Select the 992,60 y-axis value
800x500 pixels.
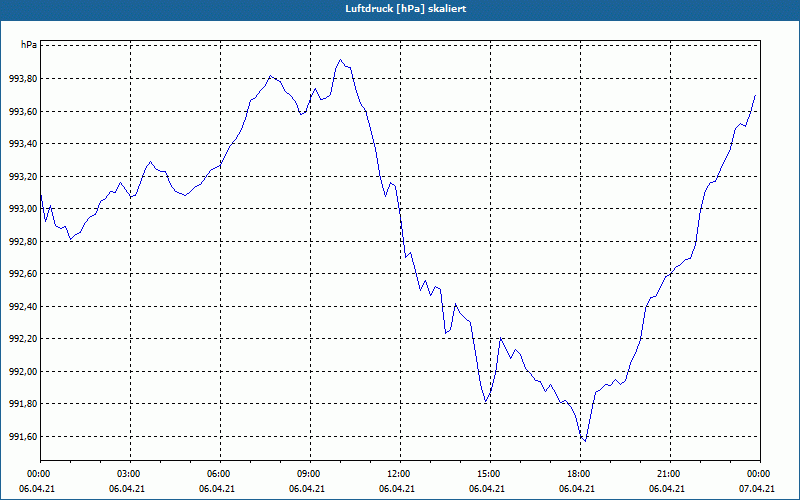[23, 274]
